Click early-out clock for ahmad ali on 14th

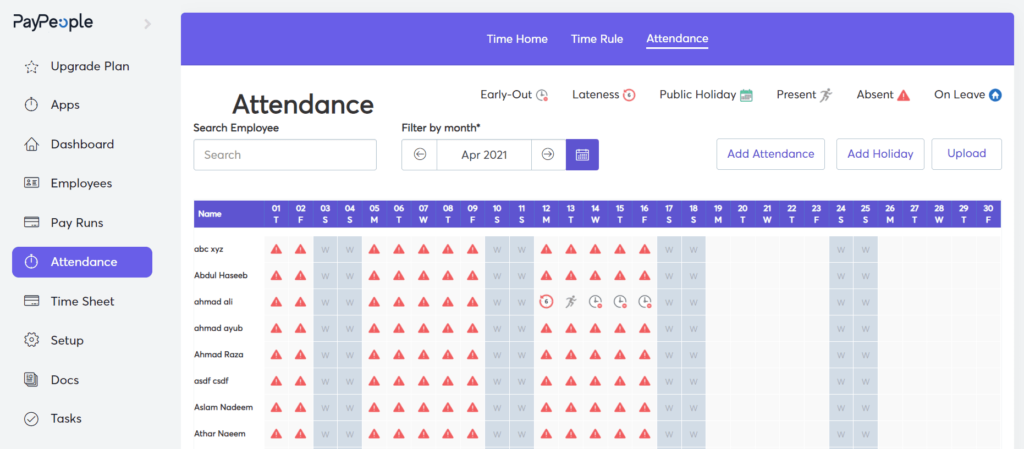pos(595,302)
